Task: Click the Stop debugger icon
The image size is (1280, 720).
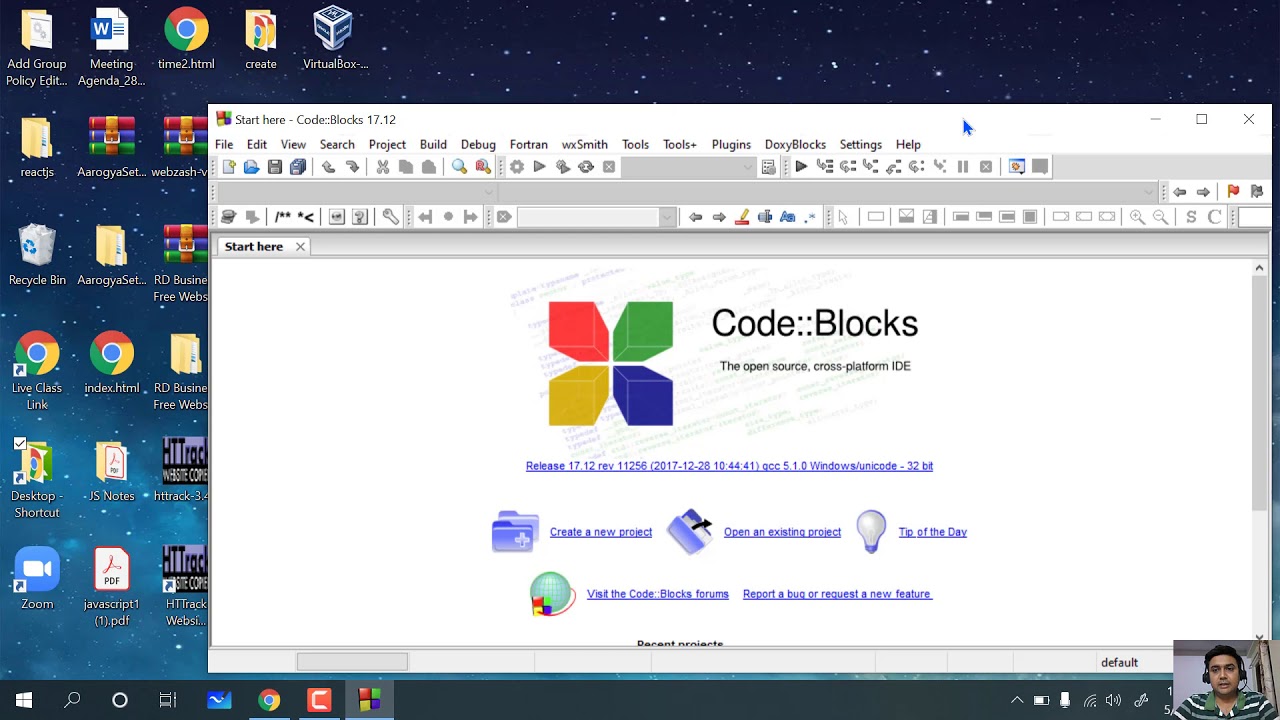Action: [985, 167]
